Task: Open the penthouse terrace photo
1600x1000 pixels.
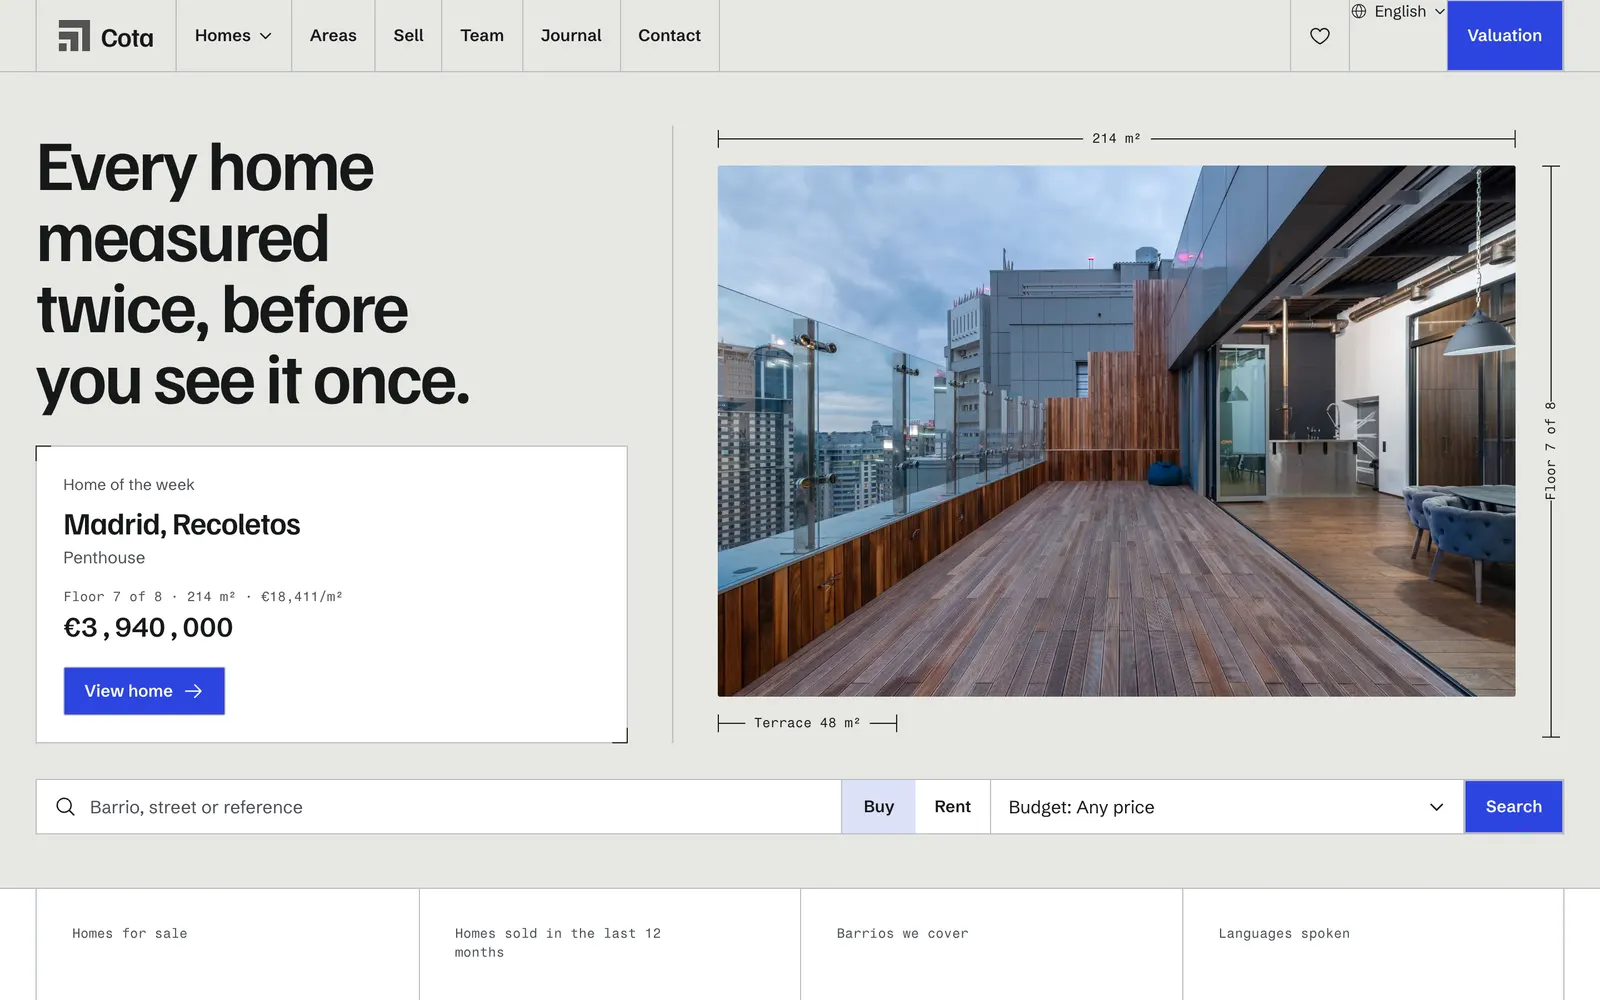Action: pos(1116,431)
